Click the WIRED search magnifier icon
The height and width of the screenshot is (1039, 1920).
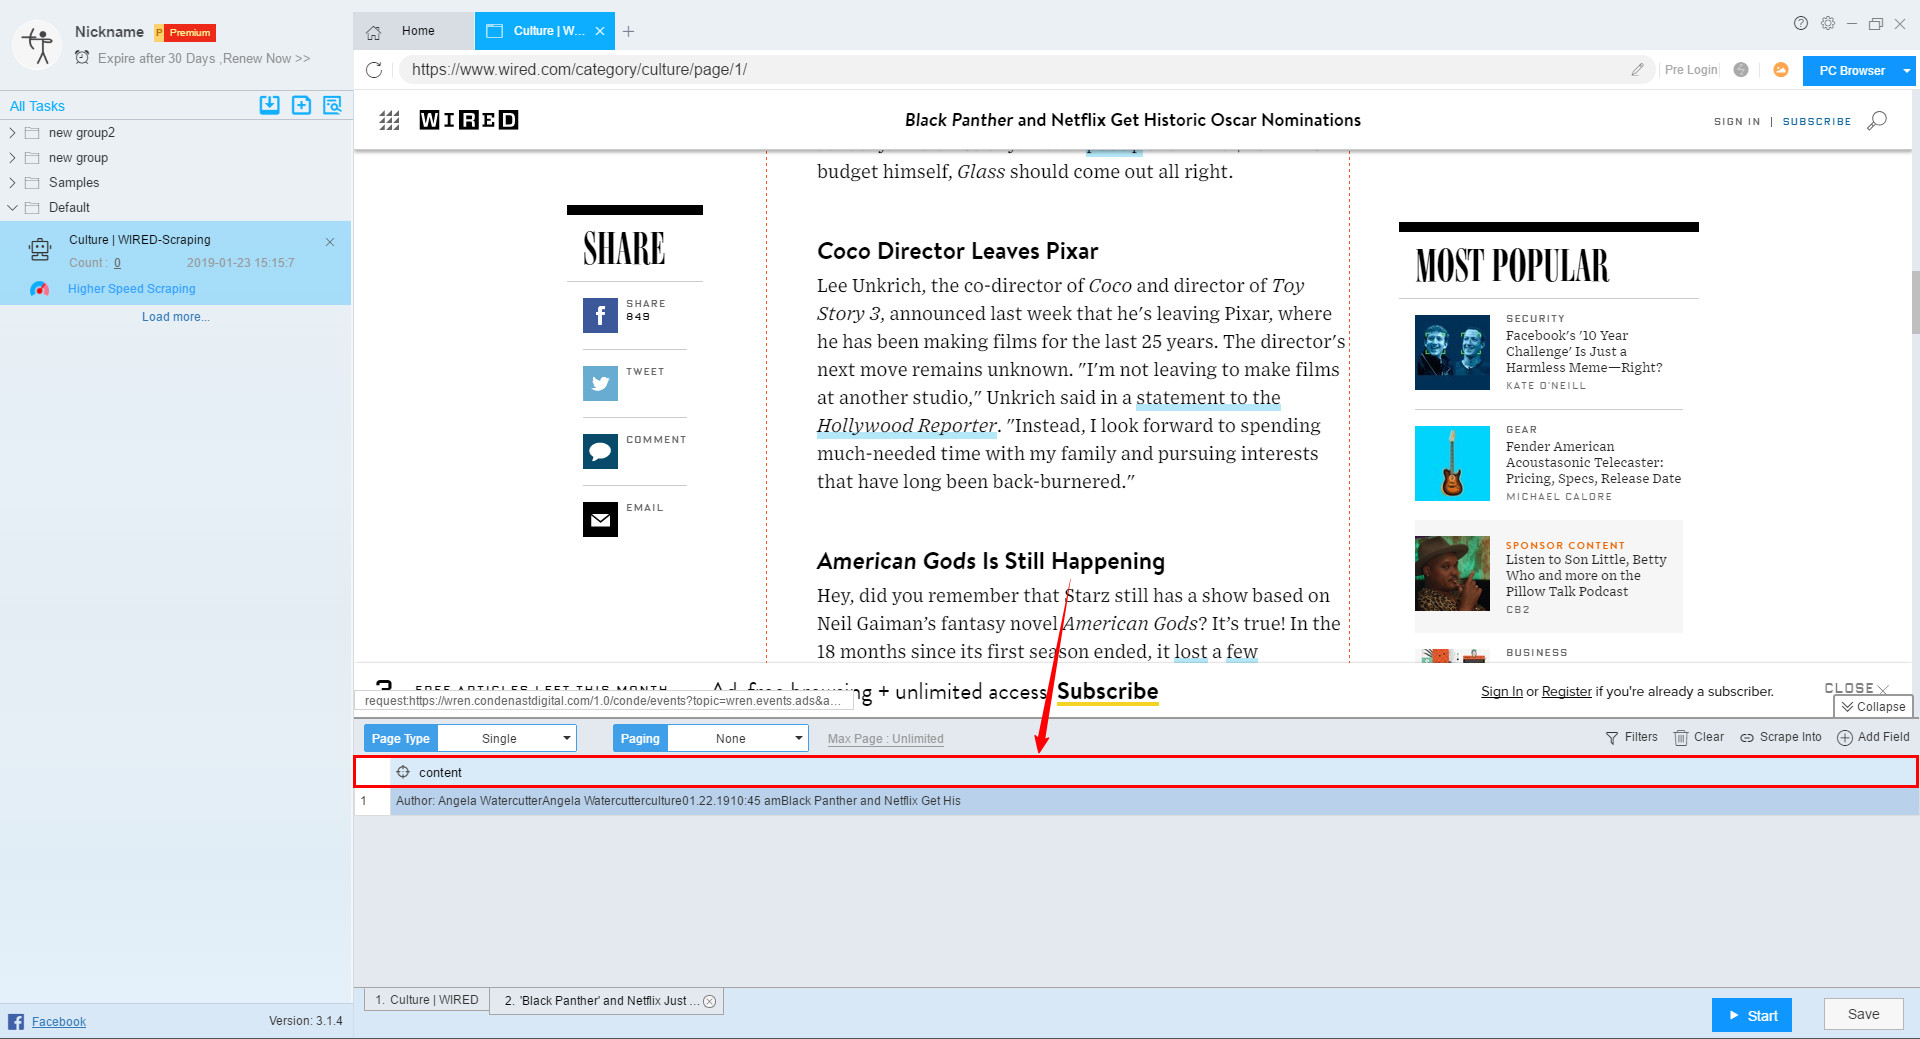1877,121
